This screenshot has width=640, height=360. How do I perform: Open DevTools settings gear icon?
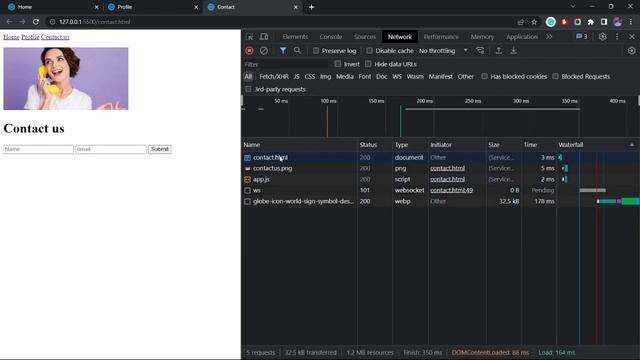pos(602,37)
